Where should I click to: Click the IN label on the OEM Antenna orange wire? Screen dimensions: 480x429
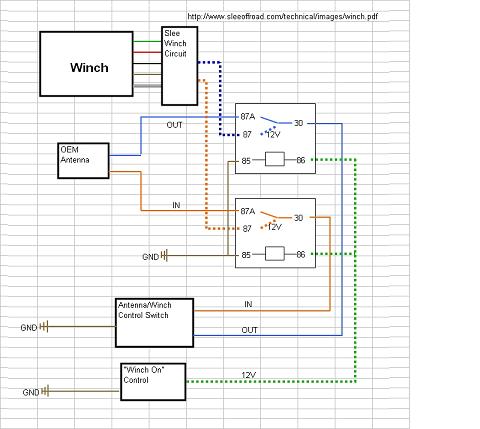click(x=176, y=205)
